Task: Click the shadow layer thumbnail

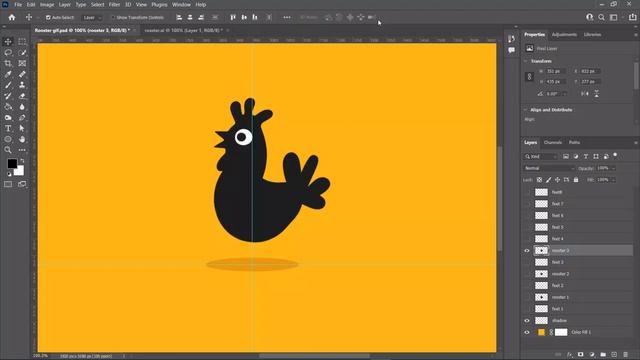Action: click(541, 321)
